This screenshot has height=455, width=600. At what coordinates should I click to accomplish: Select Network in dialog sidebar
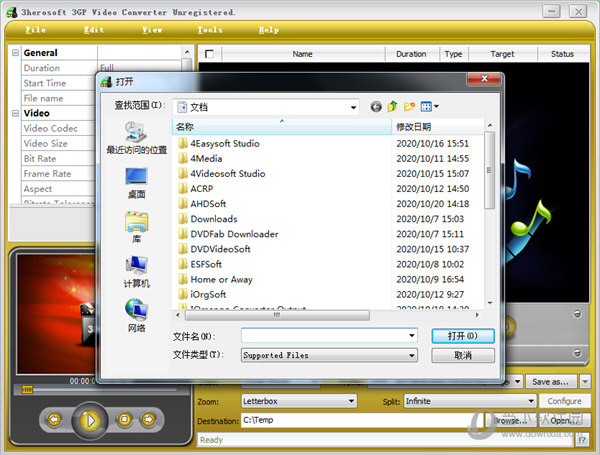point(136,315)
